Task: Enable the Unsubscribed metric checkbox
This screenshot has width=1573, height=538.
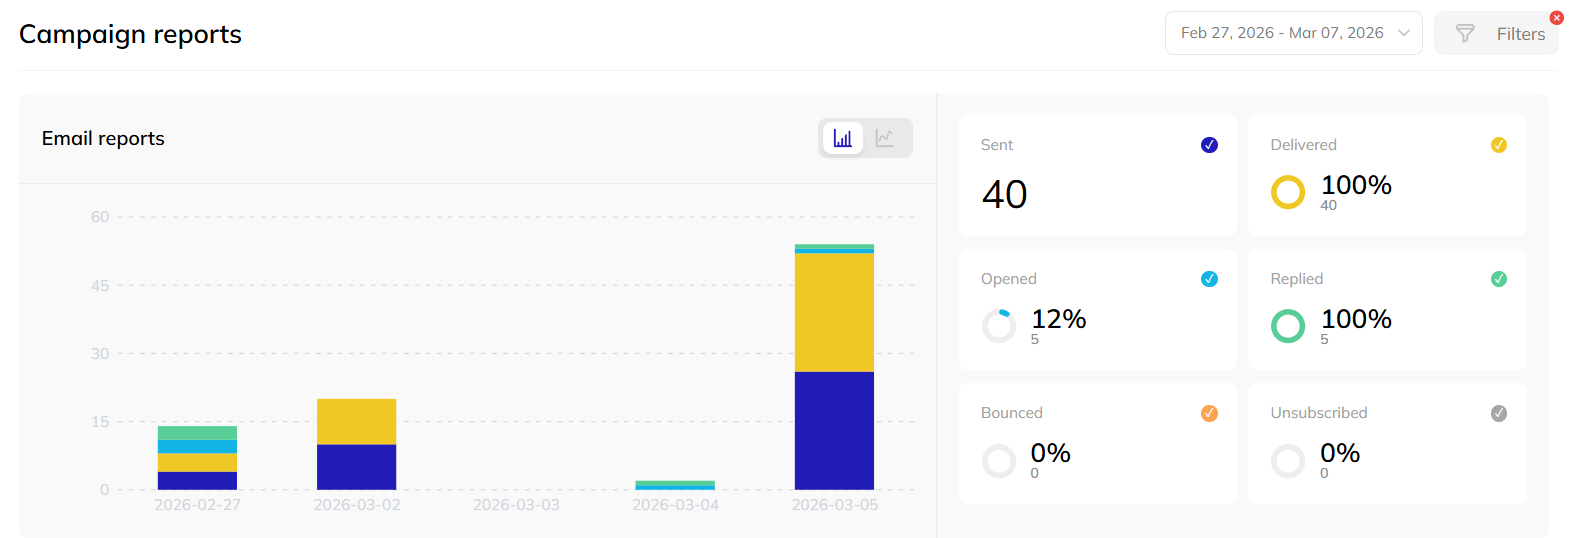Action: [1498, 413]
